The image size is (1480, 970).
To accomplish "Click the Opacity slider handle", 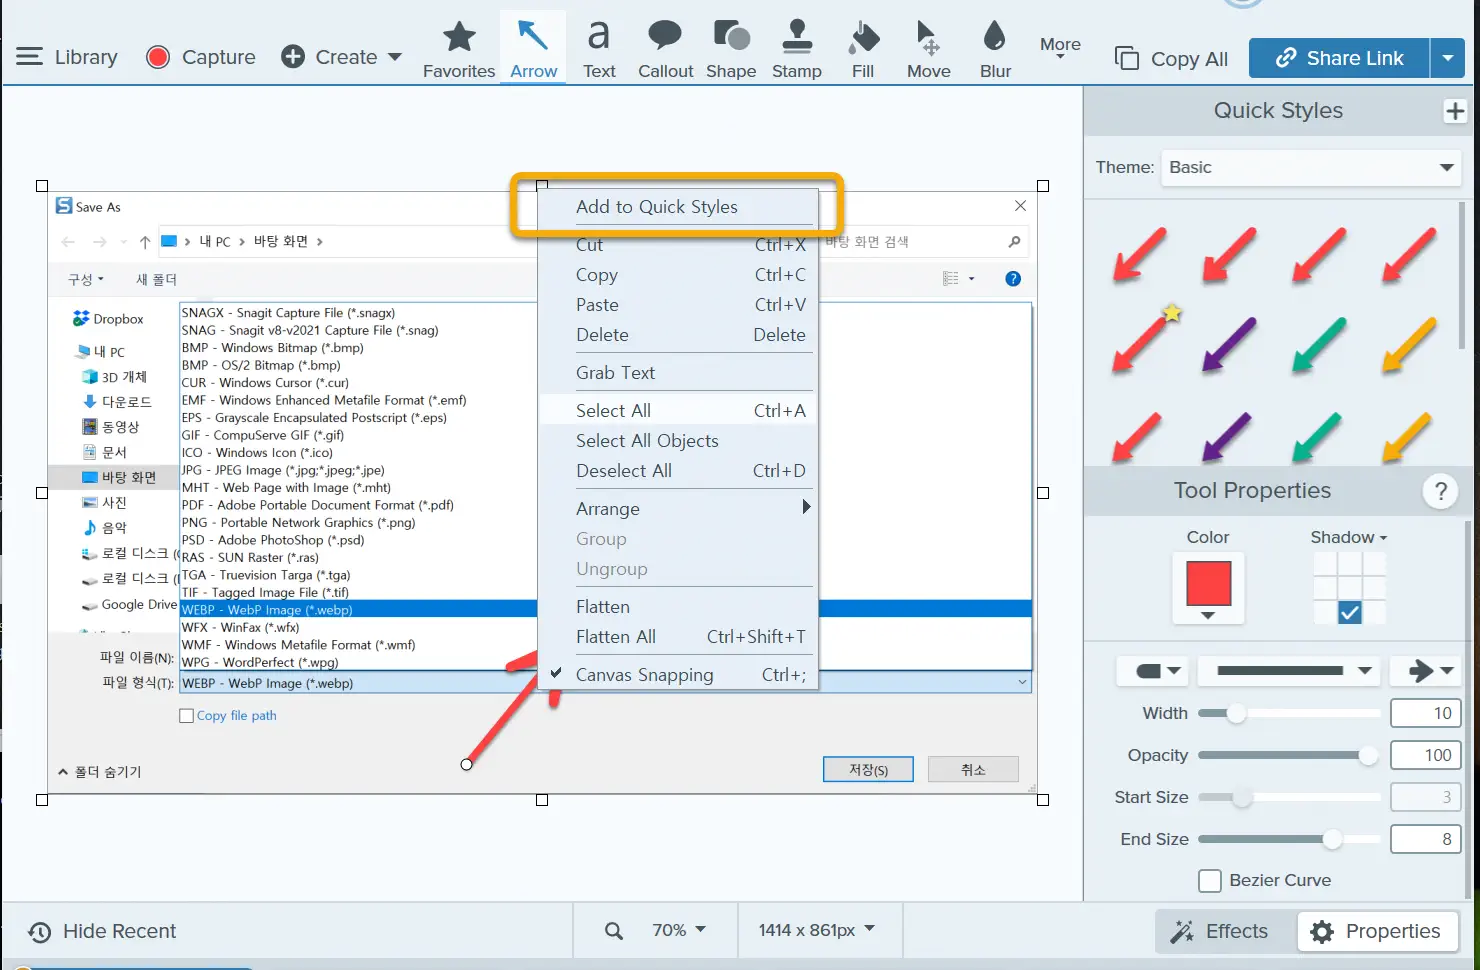I will pos(1368,755).
